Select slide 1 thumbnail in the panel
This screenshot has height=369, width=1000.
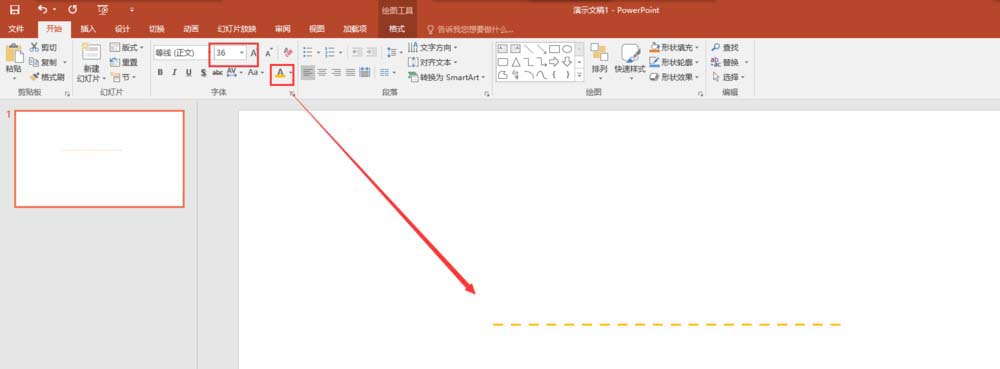point(99,159)
